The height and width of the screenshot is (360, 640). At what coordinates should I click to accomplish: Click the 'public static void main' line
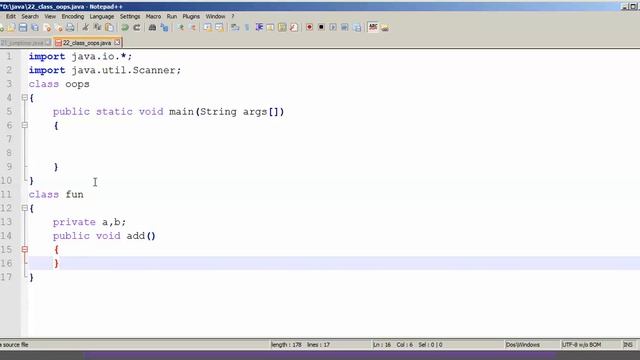168,111
